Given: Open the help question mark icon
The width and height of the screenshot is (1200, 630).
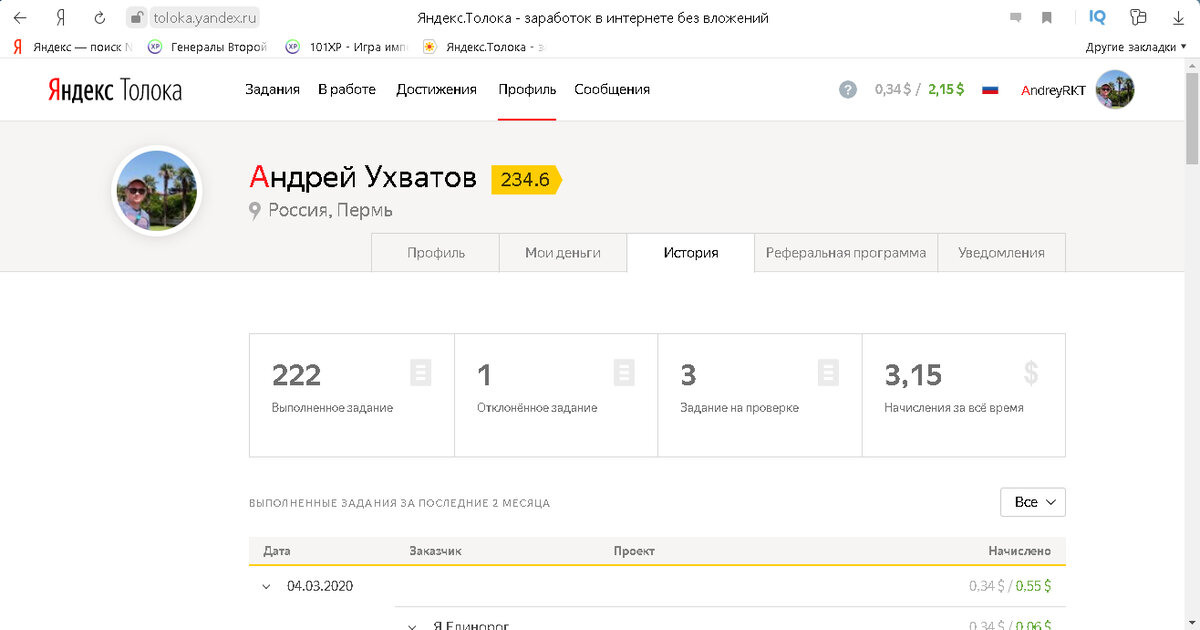Looking at the screenshot, I should [x=848, y=89].
